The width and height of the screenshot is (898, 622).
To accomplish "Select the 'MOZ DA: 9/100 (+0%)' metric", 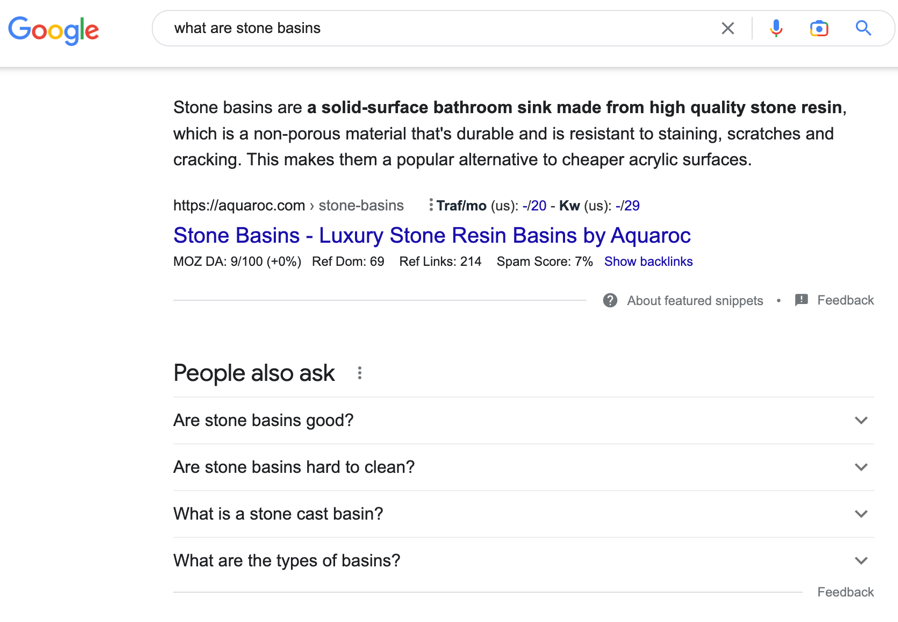I will click(237, 262).
